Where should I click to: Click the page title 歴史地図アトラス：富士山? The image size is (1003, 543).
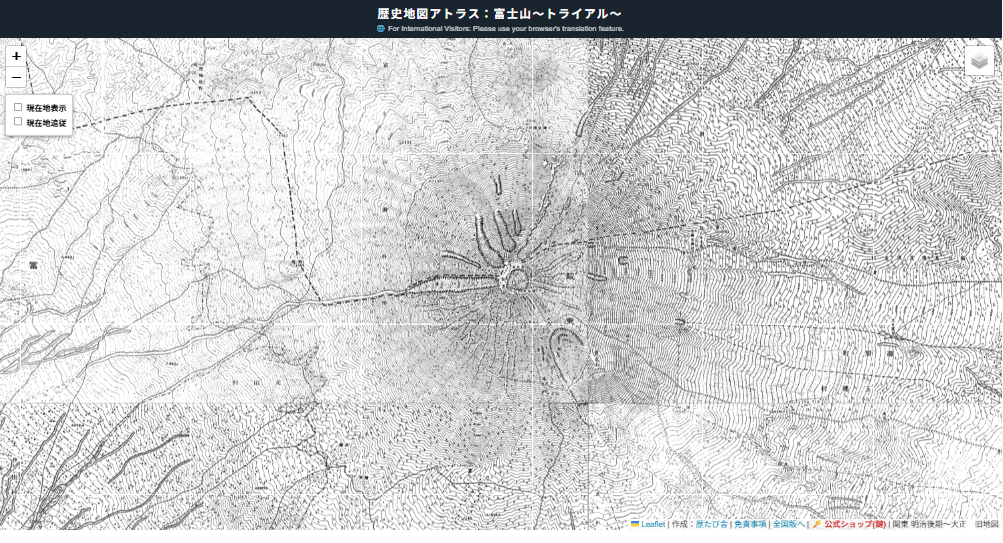[x=499, y=13]
